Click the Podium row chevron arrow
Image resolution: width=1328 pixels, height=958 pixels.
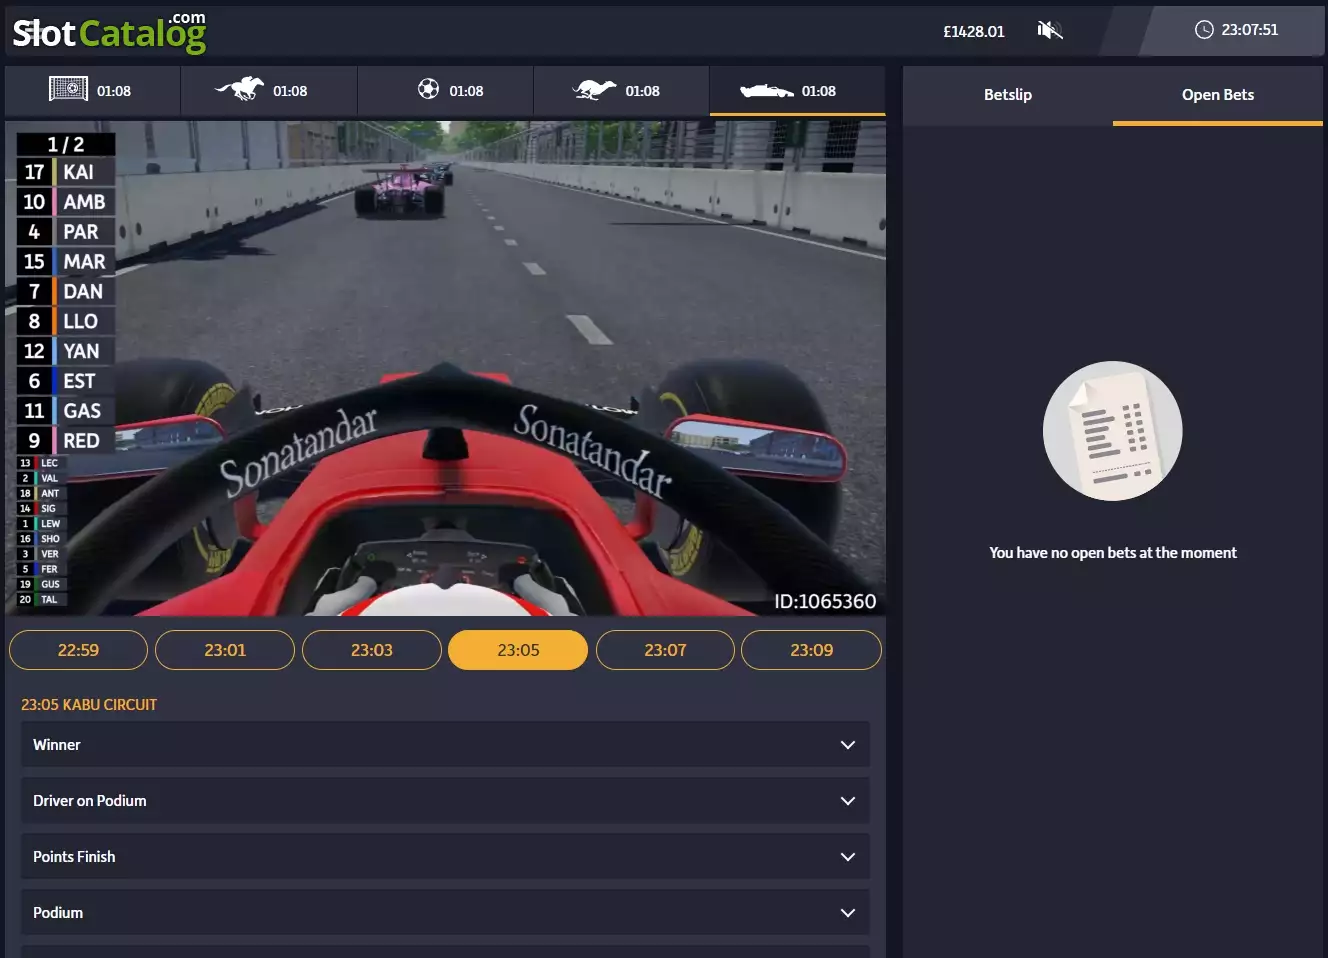point(848,913)
